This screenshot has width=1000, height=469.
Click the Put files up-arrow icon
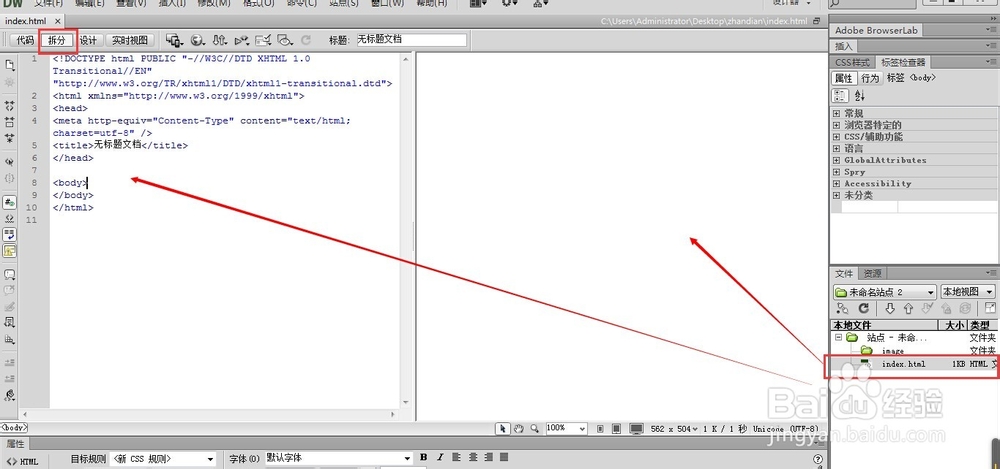908,309
